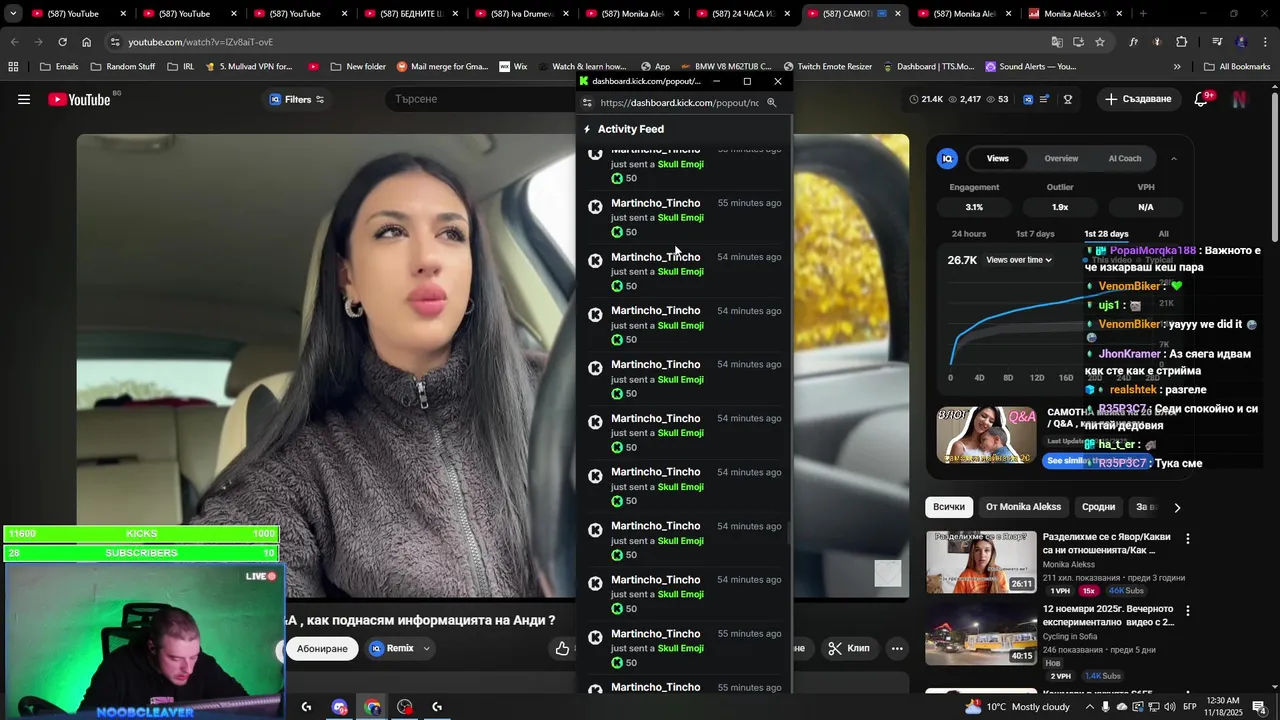
Task: Open the Views over time dropdown
Action: pyautogui.click(x=1019, y=260)
